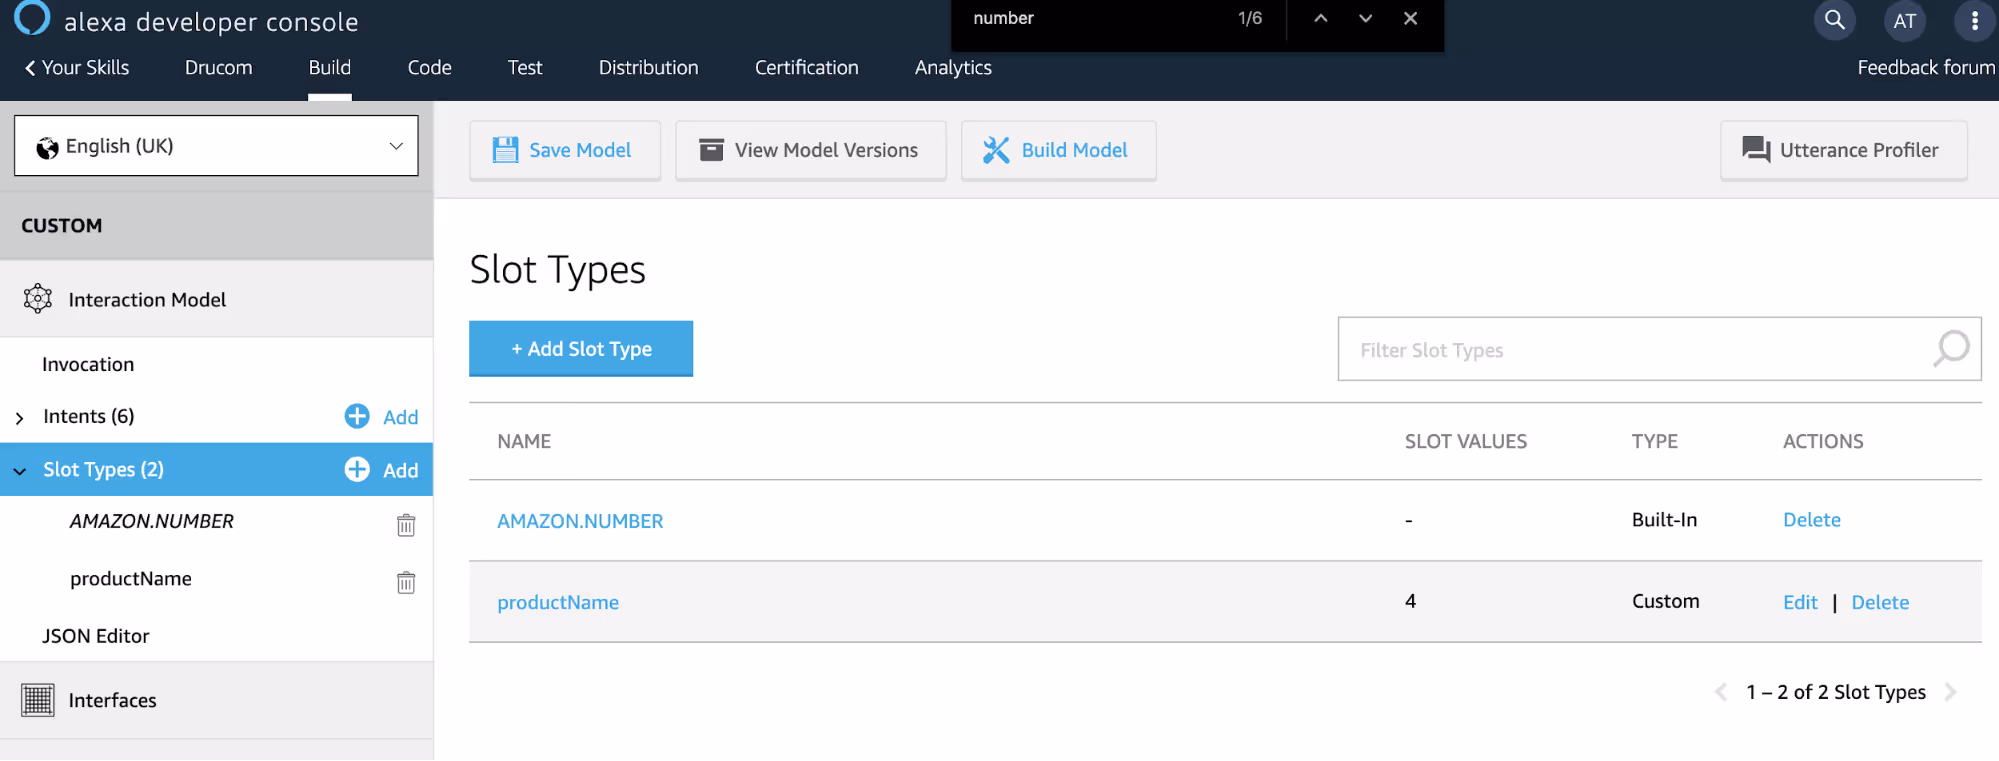Add a slot type via sidebar plus icon
1999x761 pixels.
(357, 469)
